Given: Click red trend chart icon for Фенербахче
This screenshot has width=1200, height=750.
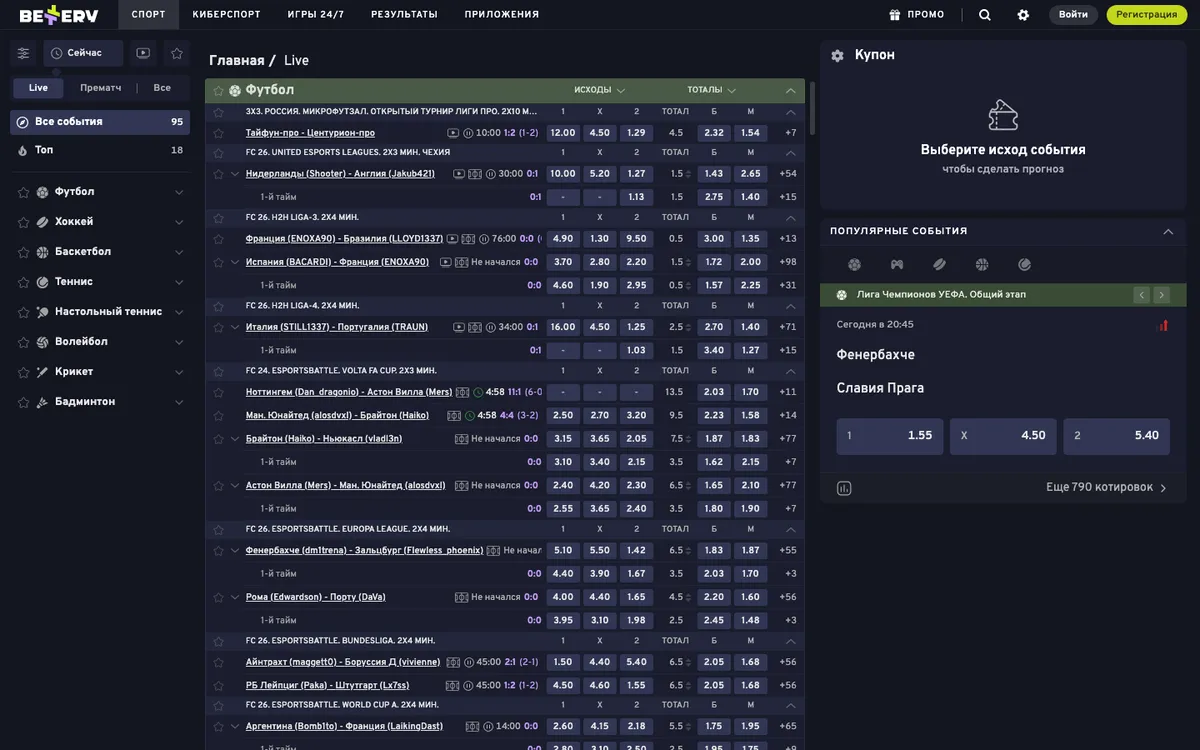Looking at the screenshot, I should tap(1162, 325).
